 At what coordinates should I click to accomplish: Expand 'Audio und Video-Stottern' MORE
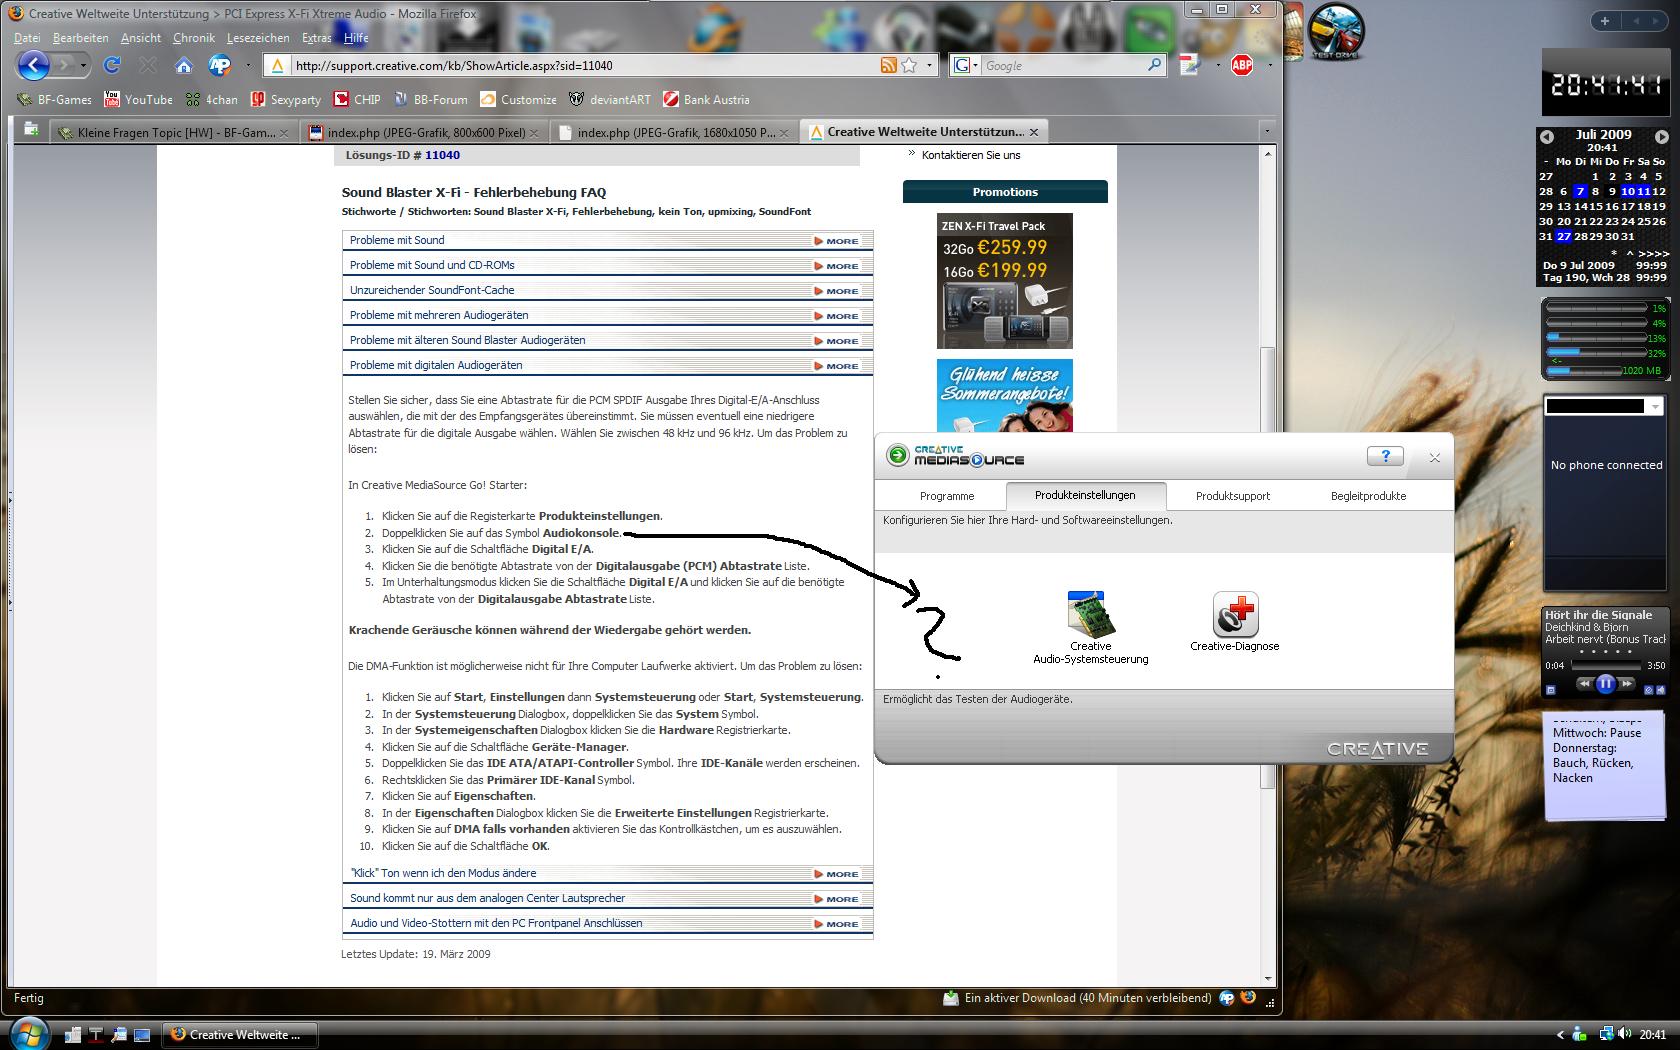pyautogui.click(x=836, y=924)
